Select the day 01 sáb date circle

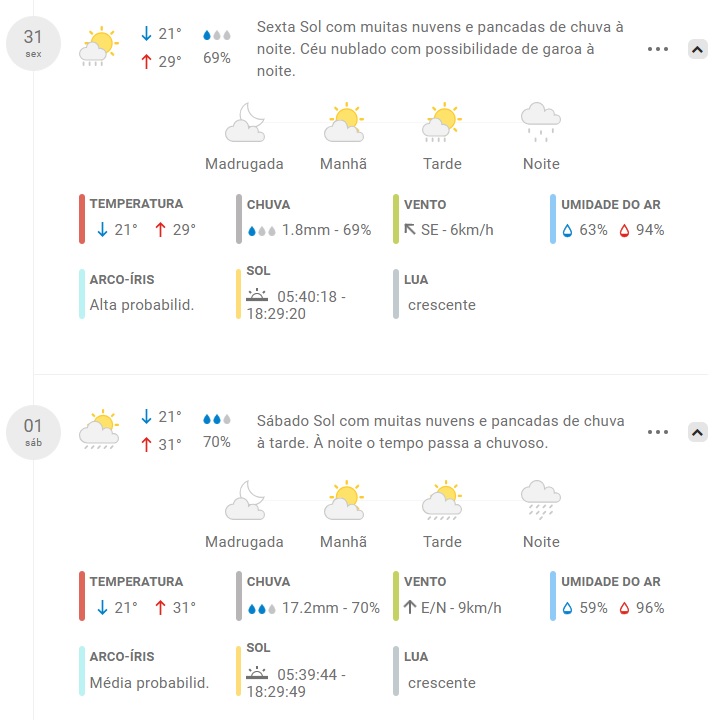(34, 432)
